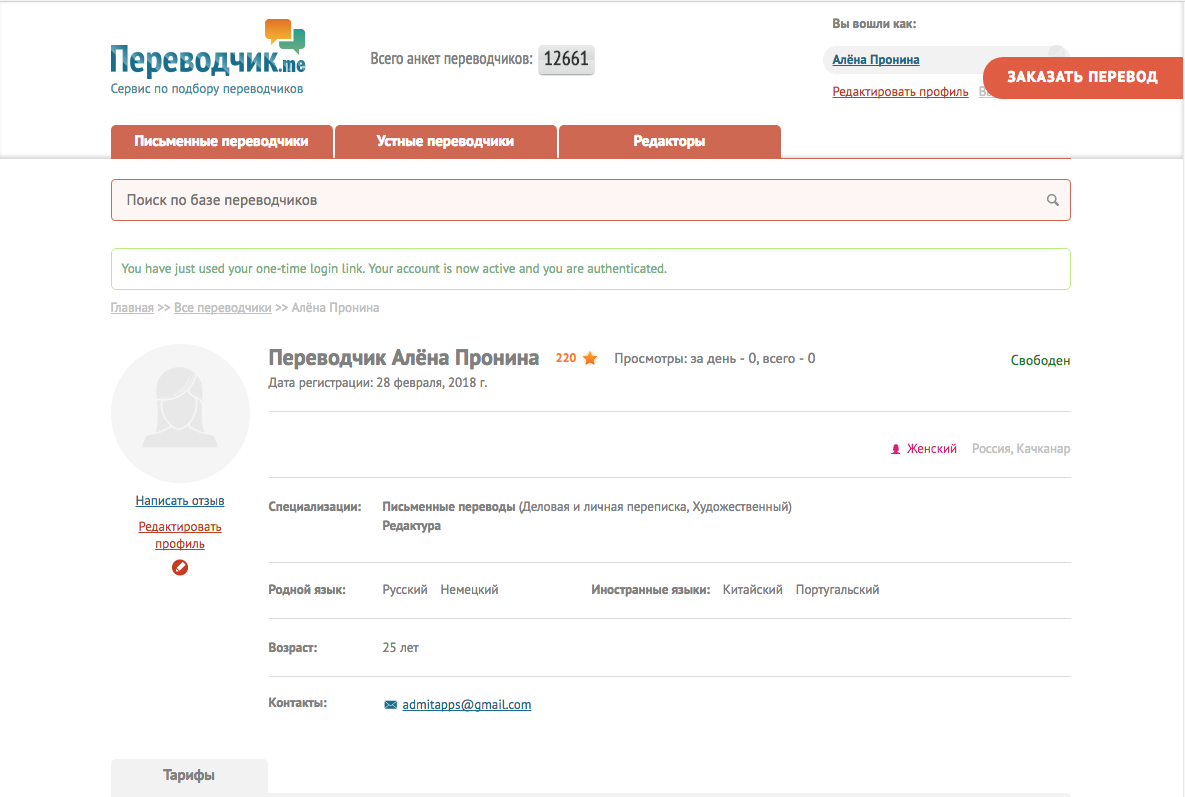Click the red pencil edit profile icon
This screenshot has height=797, width=1185.
click(x=180, y=567)
